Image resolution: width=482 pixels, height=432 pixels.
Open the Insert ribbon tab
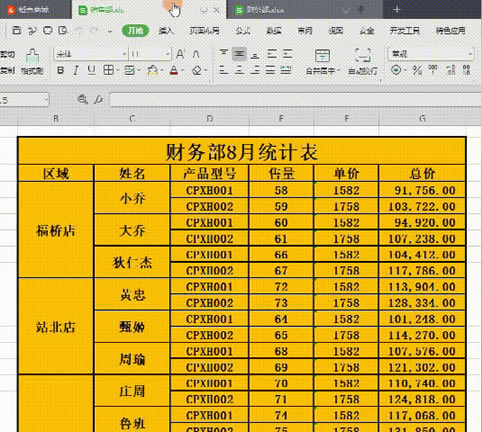coord(166,31)
